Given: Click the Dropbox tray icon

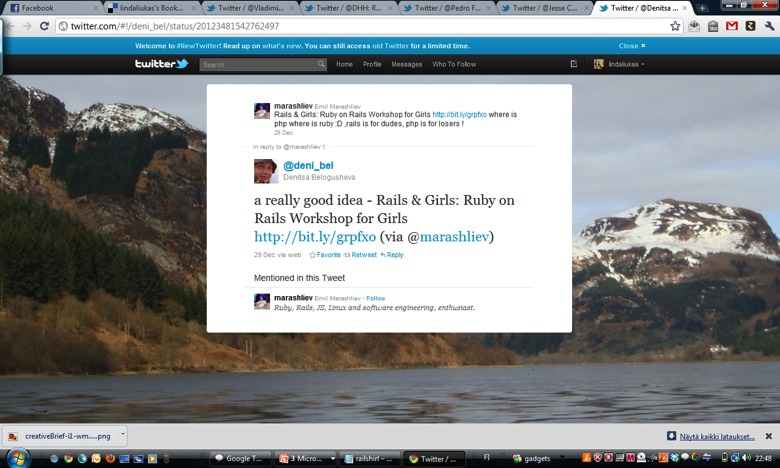Looking at the screenshot, I should [x=675, y=458].
